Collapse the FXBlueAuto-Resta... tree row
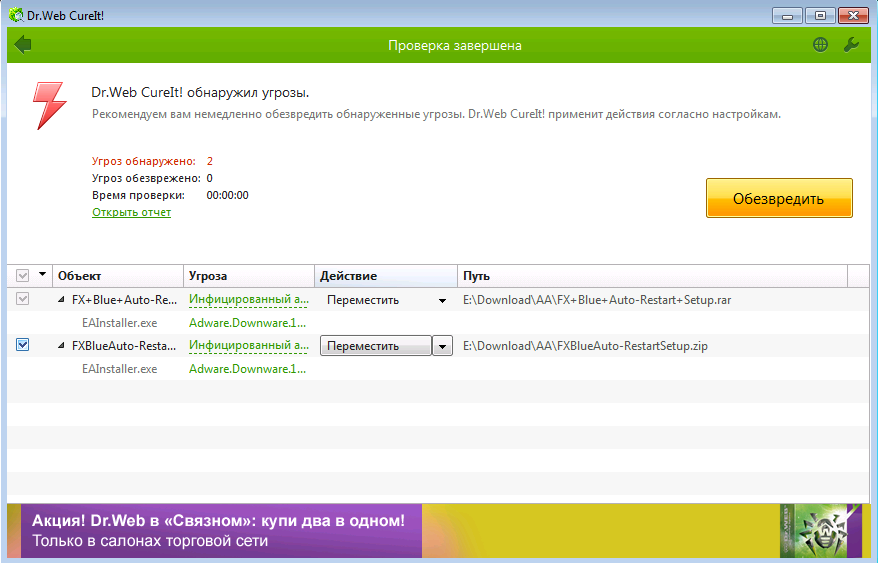 point(61,346)
